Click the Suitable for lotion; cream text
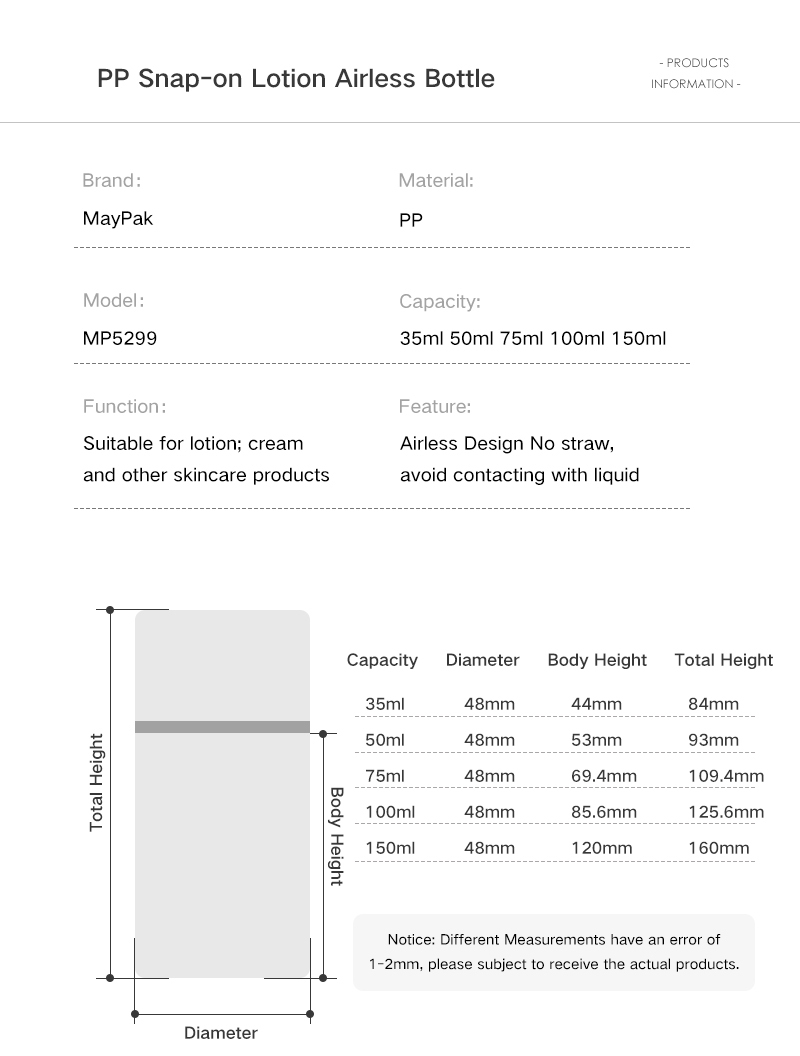 tap(193, 444)
